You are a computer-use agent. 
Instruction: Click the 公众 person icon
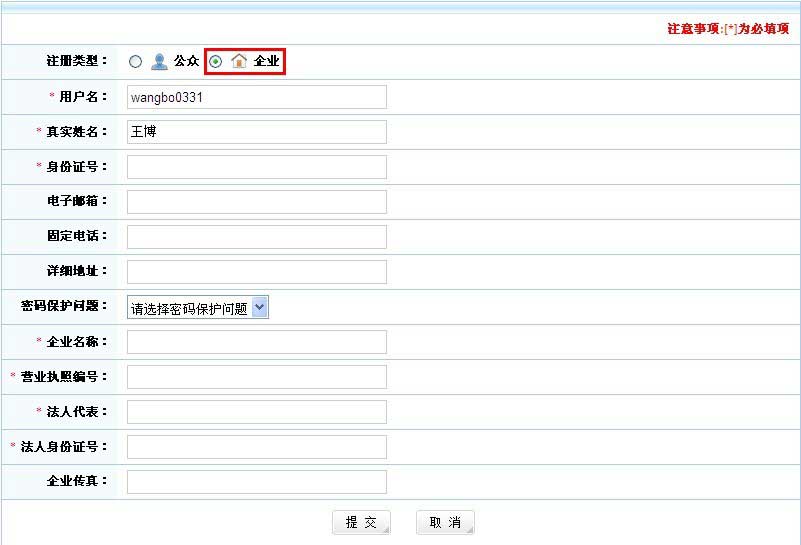point(159,62)
